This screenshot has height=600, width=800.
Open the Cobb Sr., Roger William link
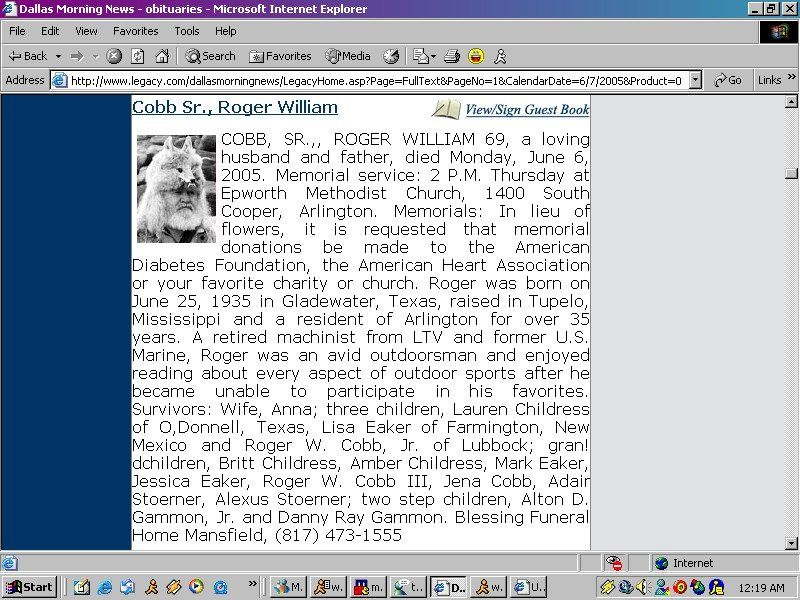coord(234,107)
